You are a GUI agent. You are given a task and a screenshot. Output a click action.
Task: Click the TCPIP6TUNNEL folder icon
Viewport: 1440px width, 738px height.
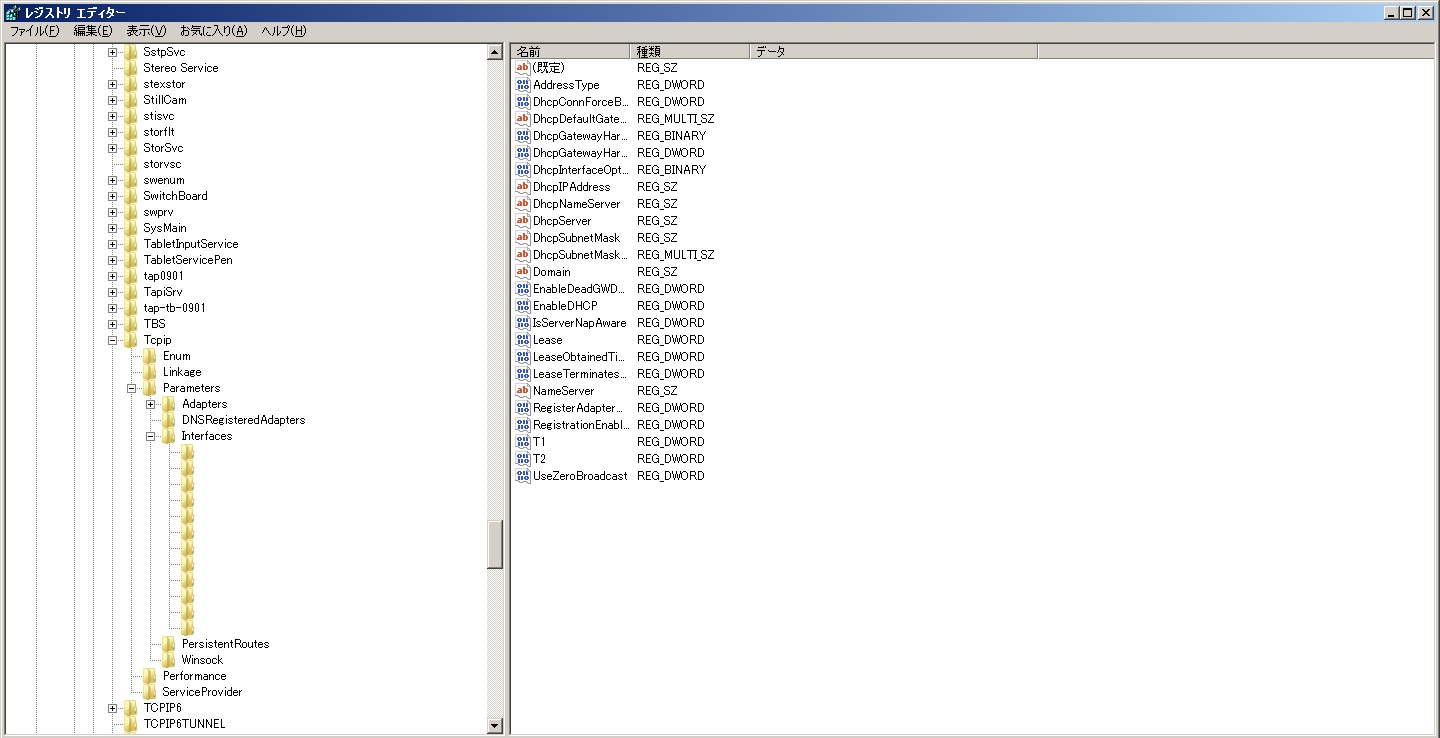click(130, 724)
